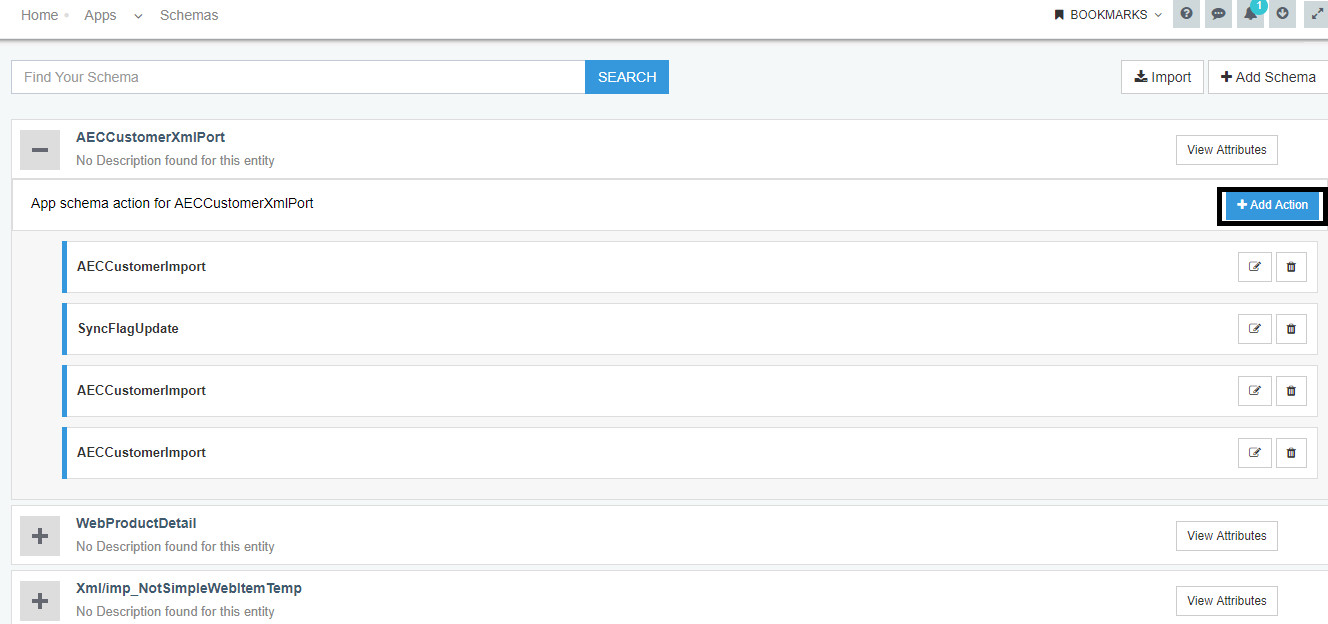Open the BOOKMARKS dropdown chevron
This screenshot has height=624, width=1328.
[x=1157, y=15]
